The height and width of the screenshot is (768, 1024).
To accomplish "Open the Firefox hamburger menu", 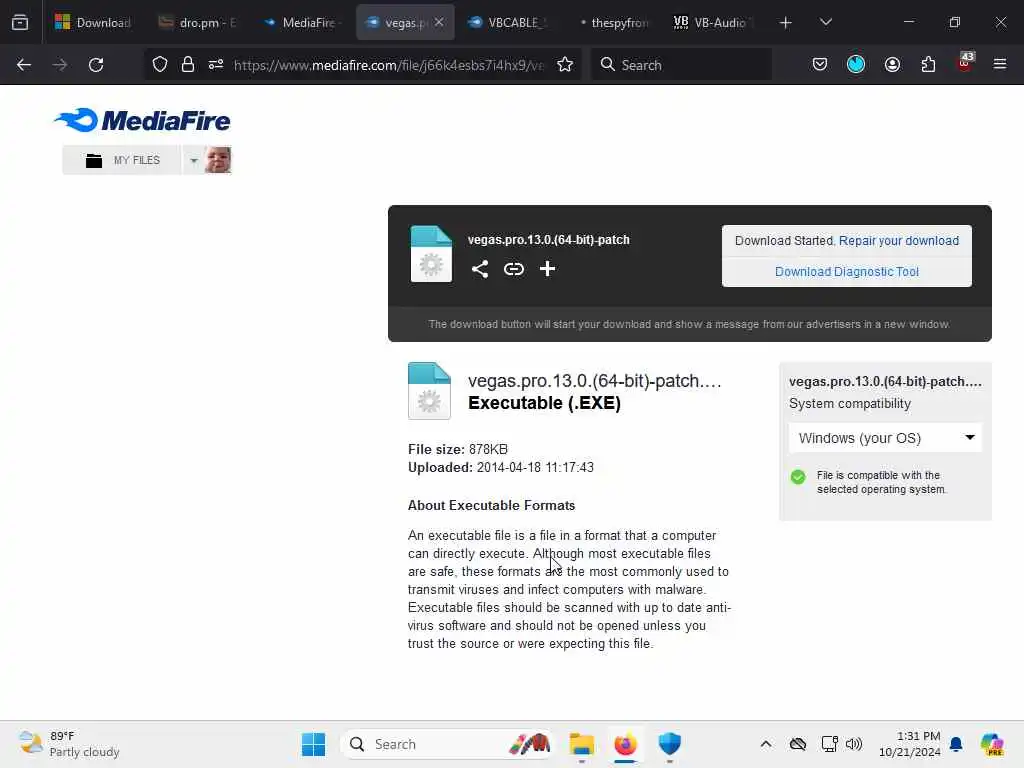I will point(1000,64).
